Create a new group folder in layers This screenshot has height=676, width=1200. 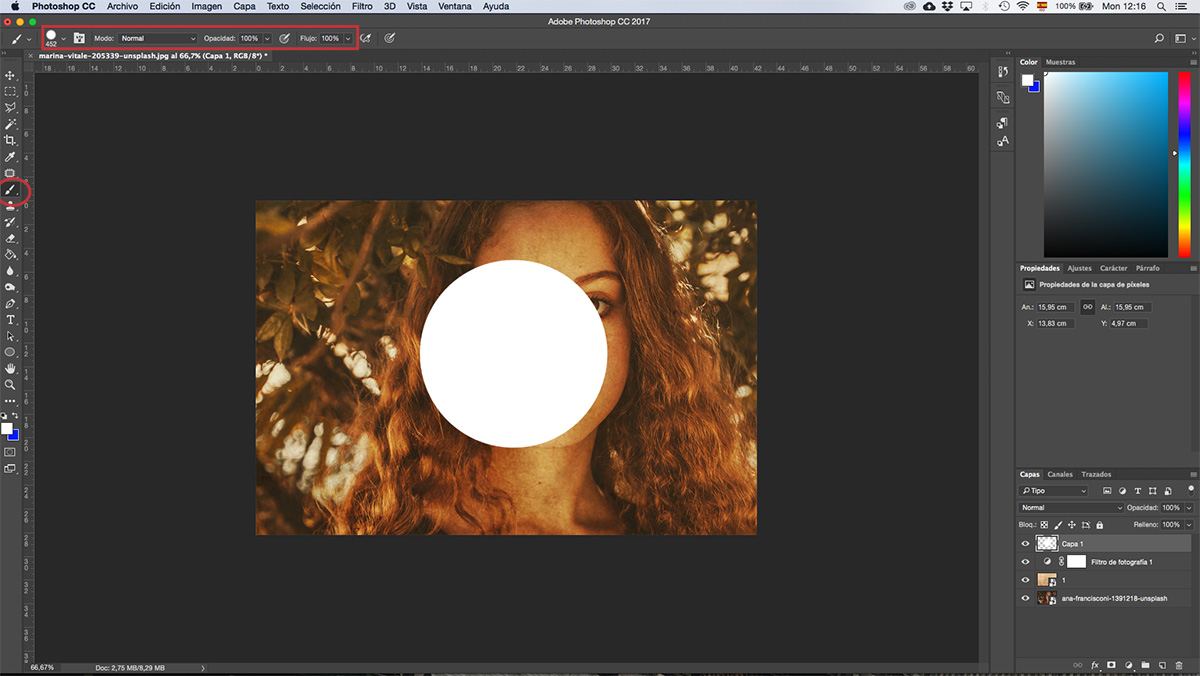point(1145,665)
